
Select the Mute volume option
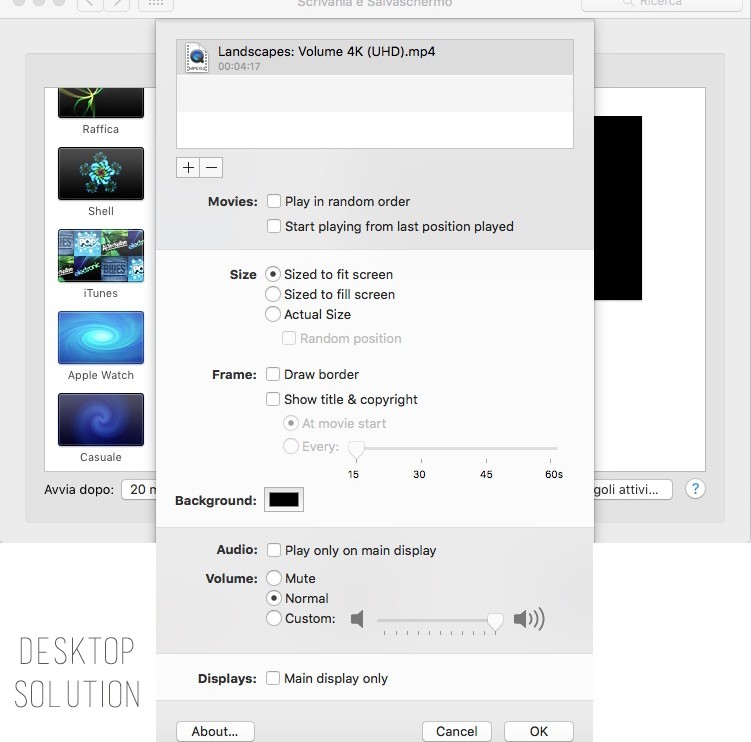[x=274, y=578]
